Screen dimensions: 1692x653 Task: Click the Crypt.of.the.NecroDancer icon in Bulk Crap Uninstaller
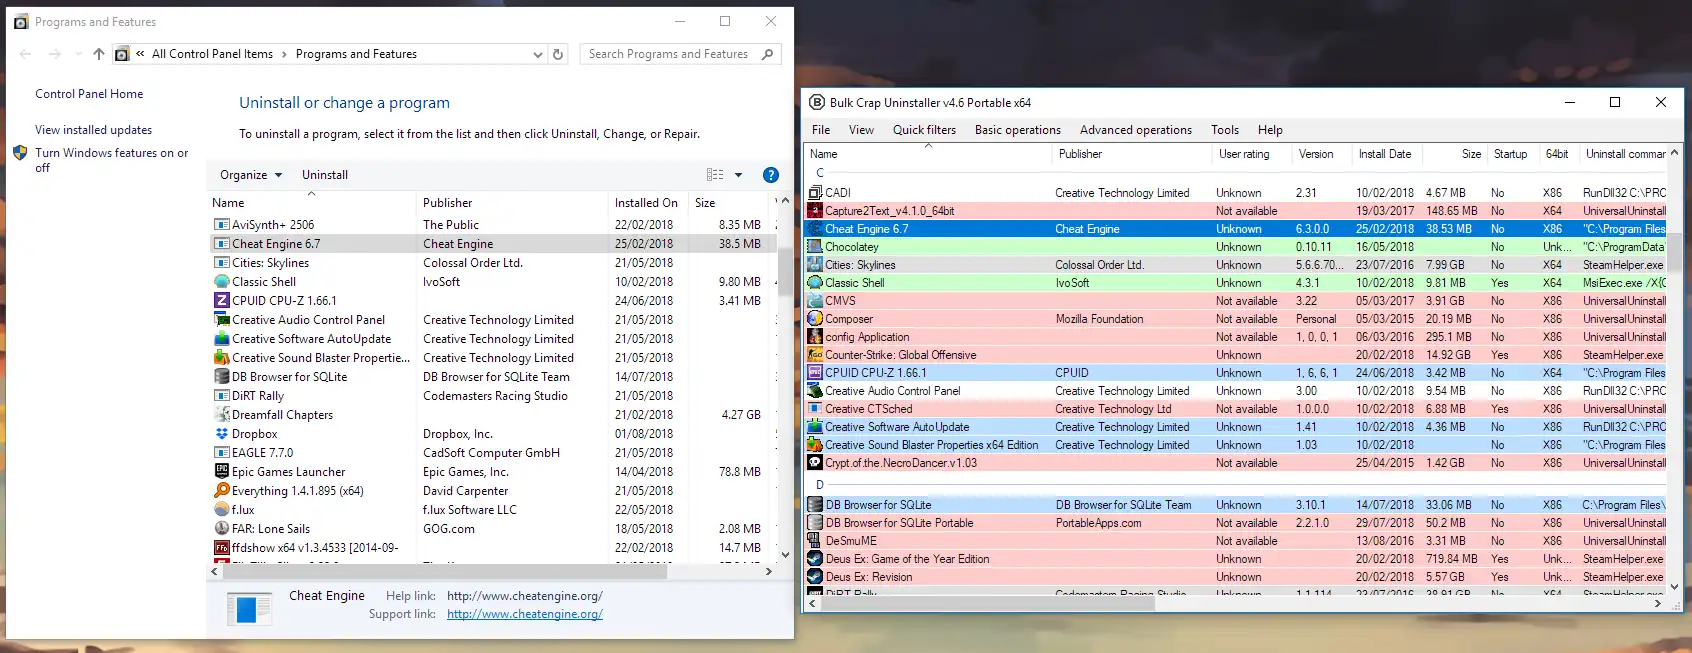coord(815,463)
